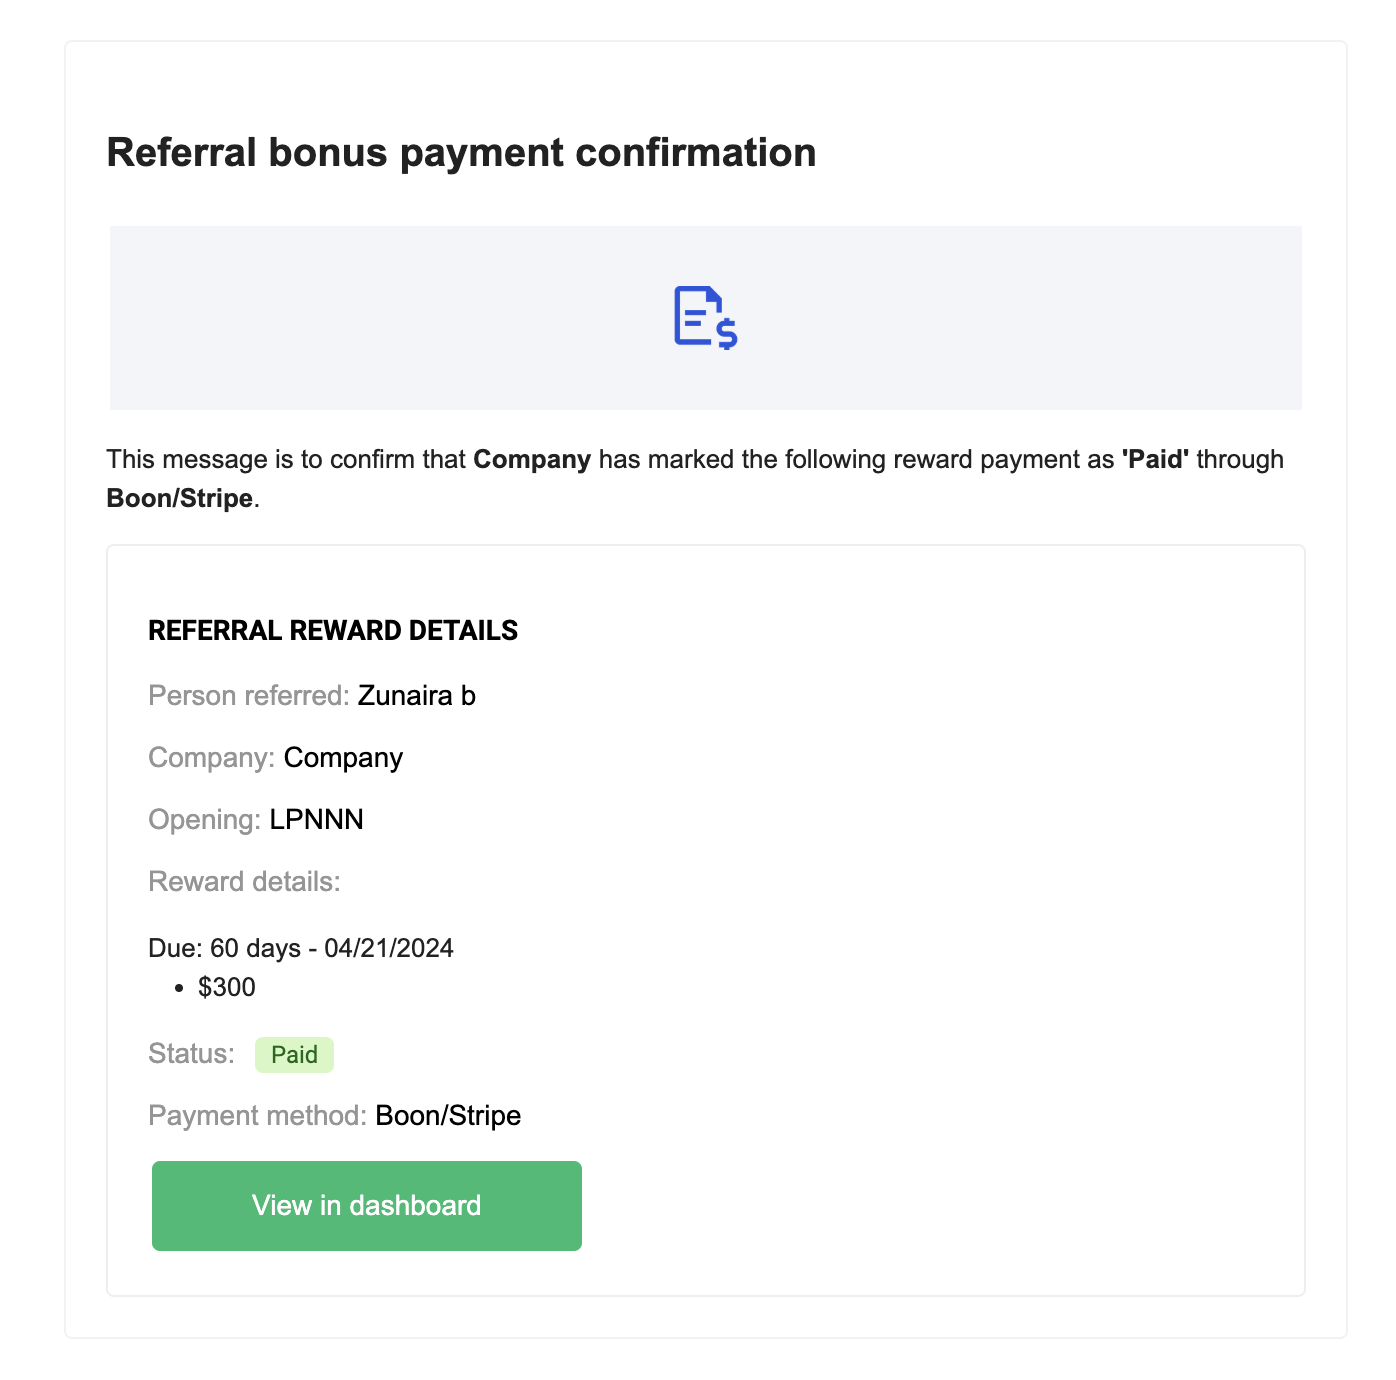Image resolution: width=1396 pixels, height=1380 pixels.
Task: Click the Status label
Action: [191, 1054]
